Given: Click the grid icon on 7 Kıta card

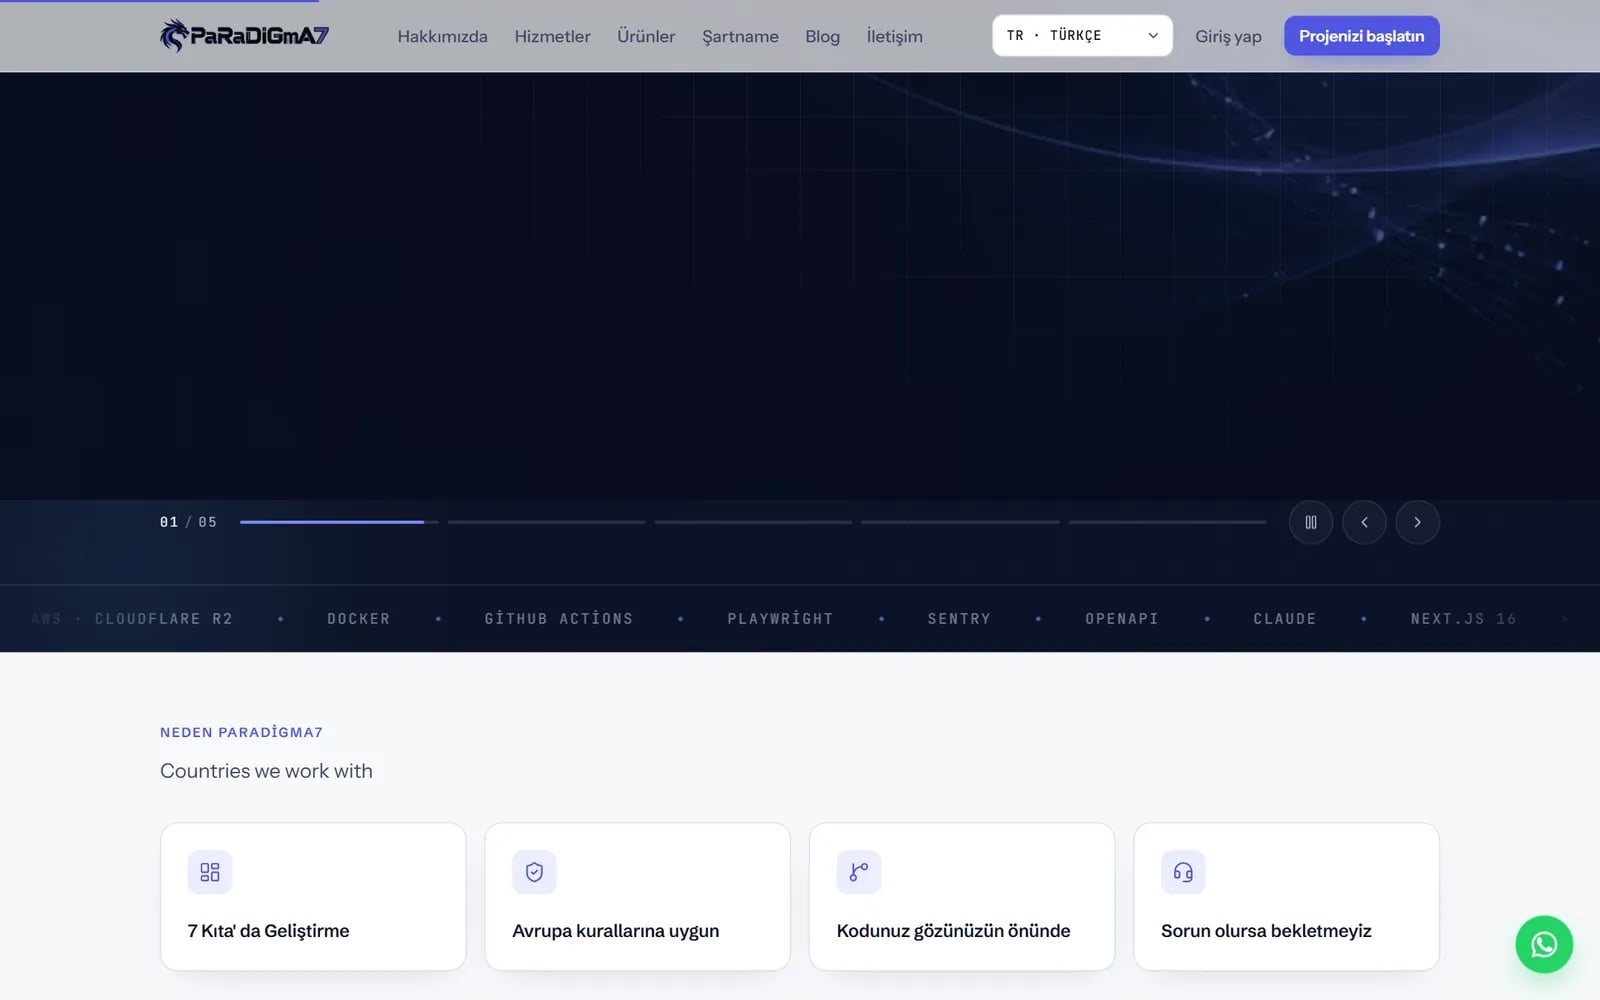Looking at the screenshot, I should pyautogui.click(x=210, y=872).
